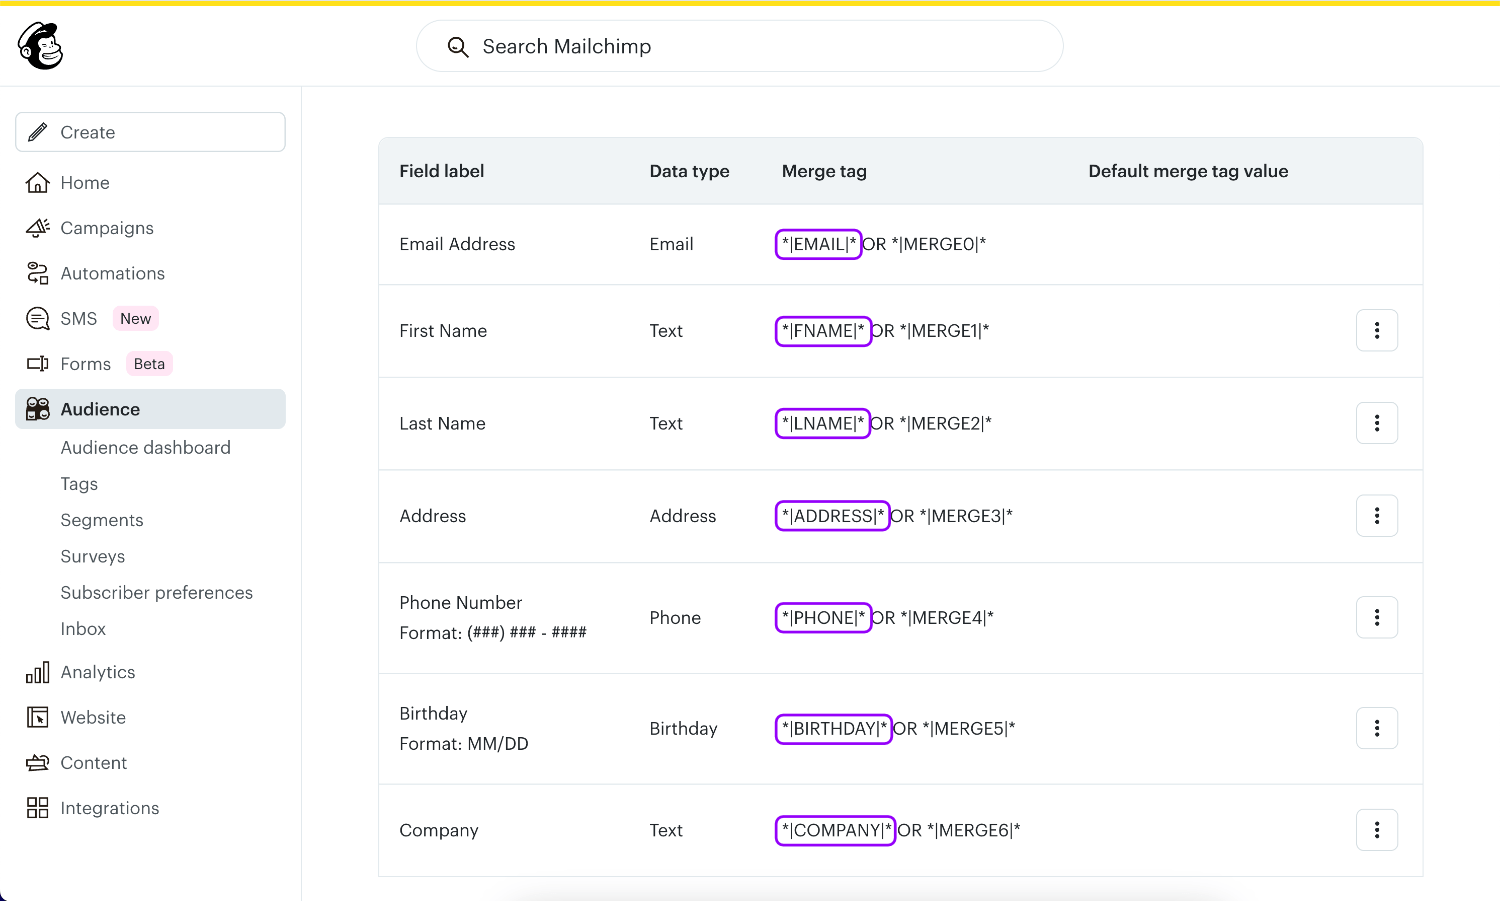Image resolution: width=1500 pixels, height=901 pixels.
Task: Open Audience dashboard
Action: pyautogui.click(x=146, y=448)
